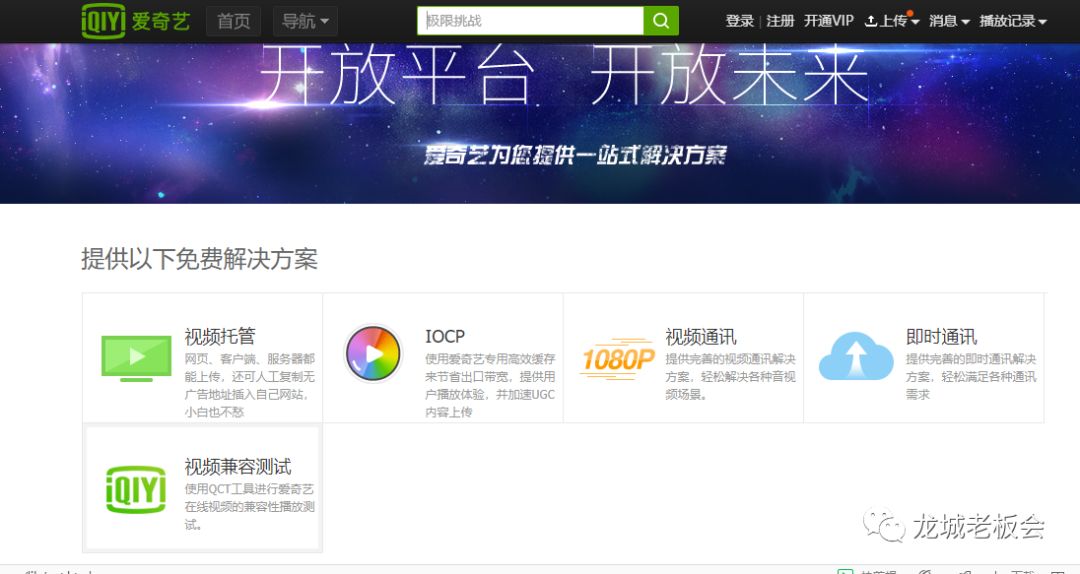Click the iQIYI logo in header

136,21
